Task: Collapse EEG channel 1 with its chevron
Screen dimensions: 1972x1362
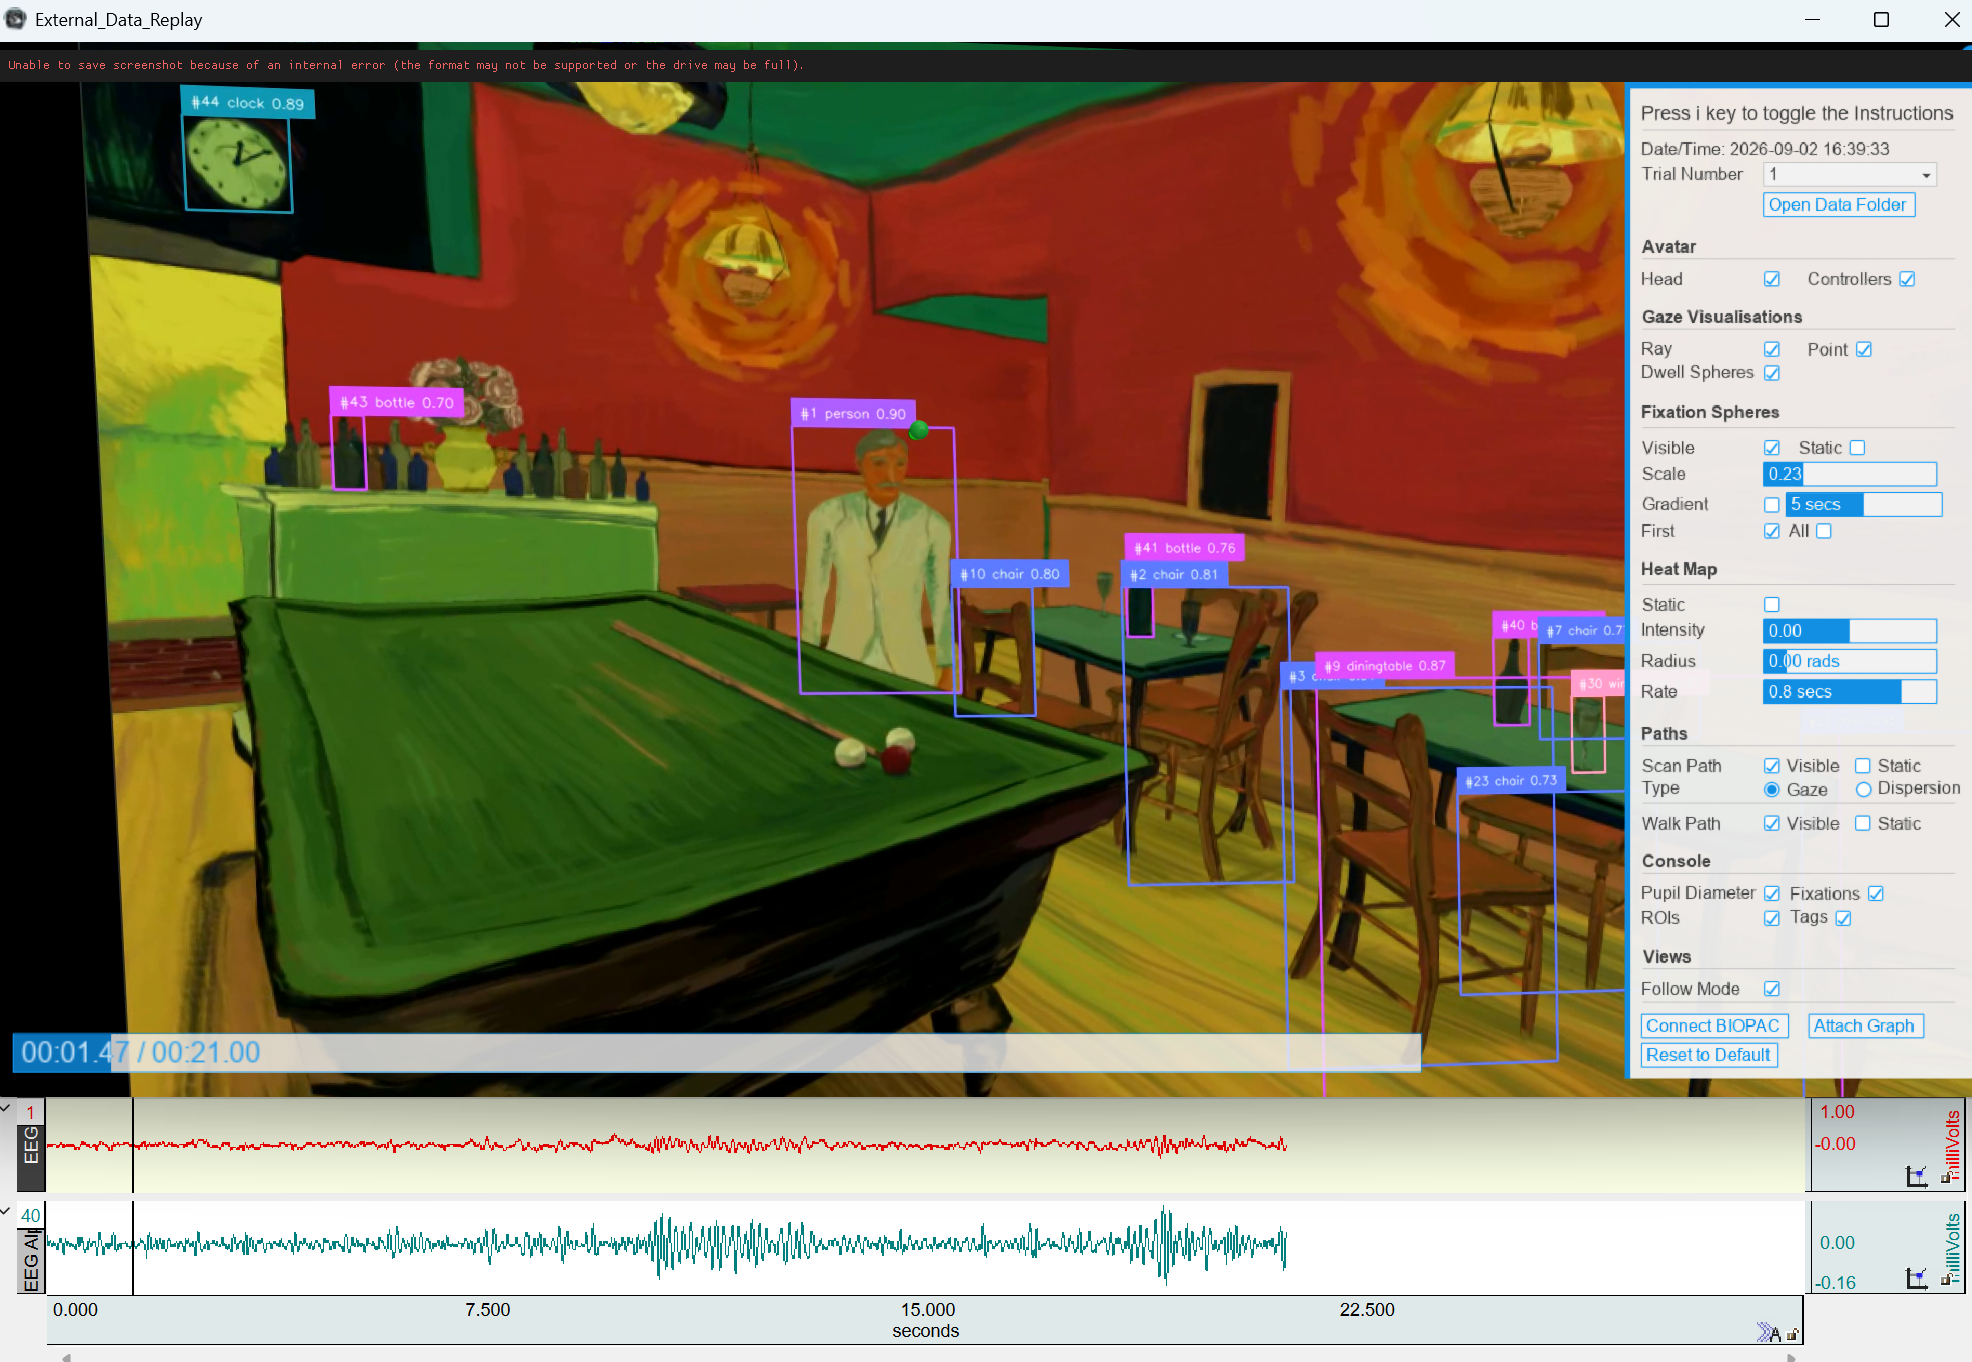Action: coord(6,1108)
